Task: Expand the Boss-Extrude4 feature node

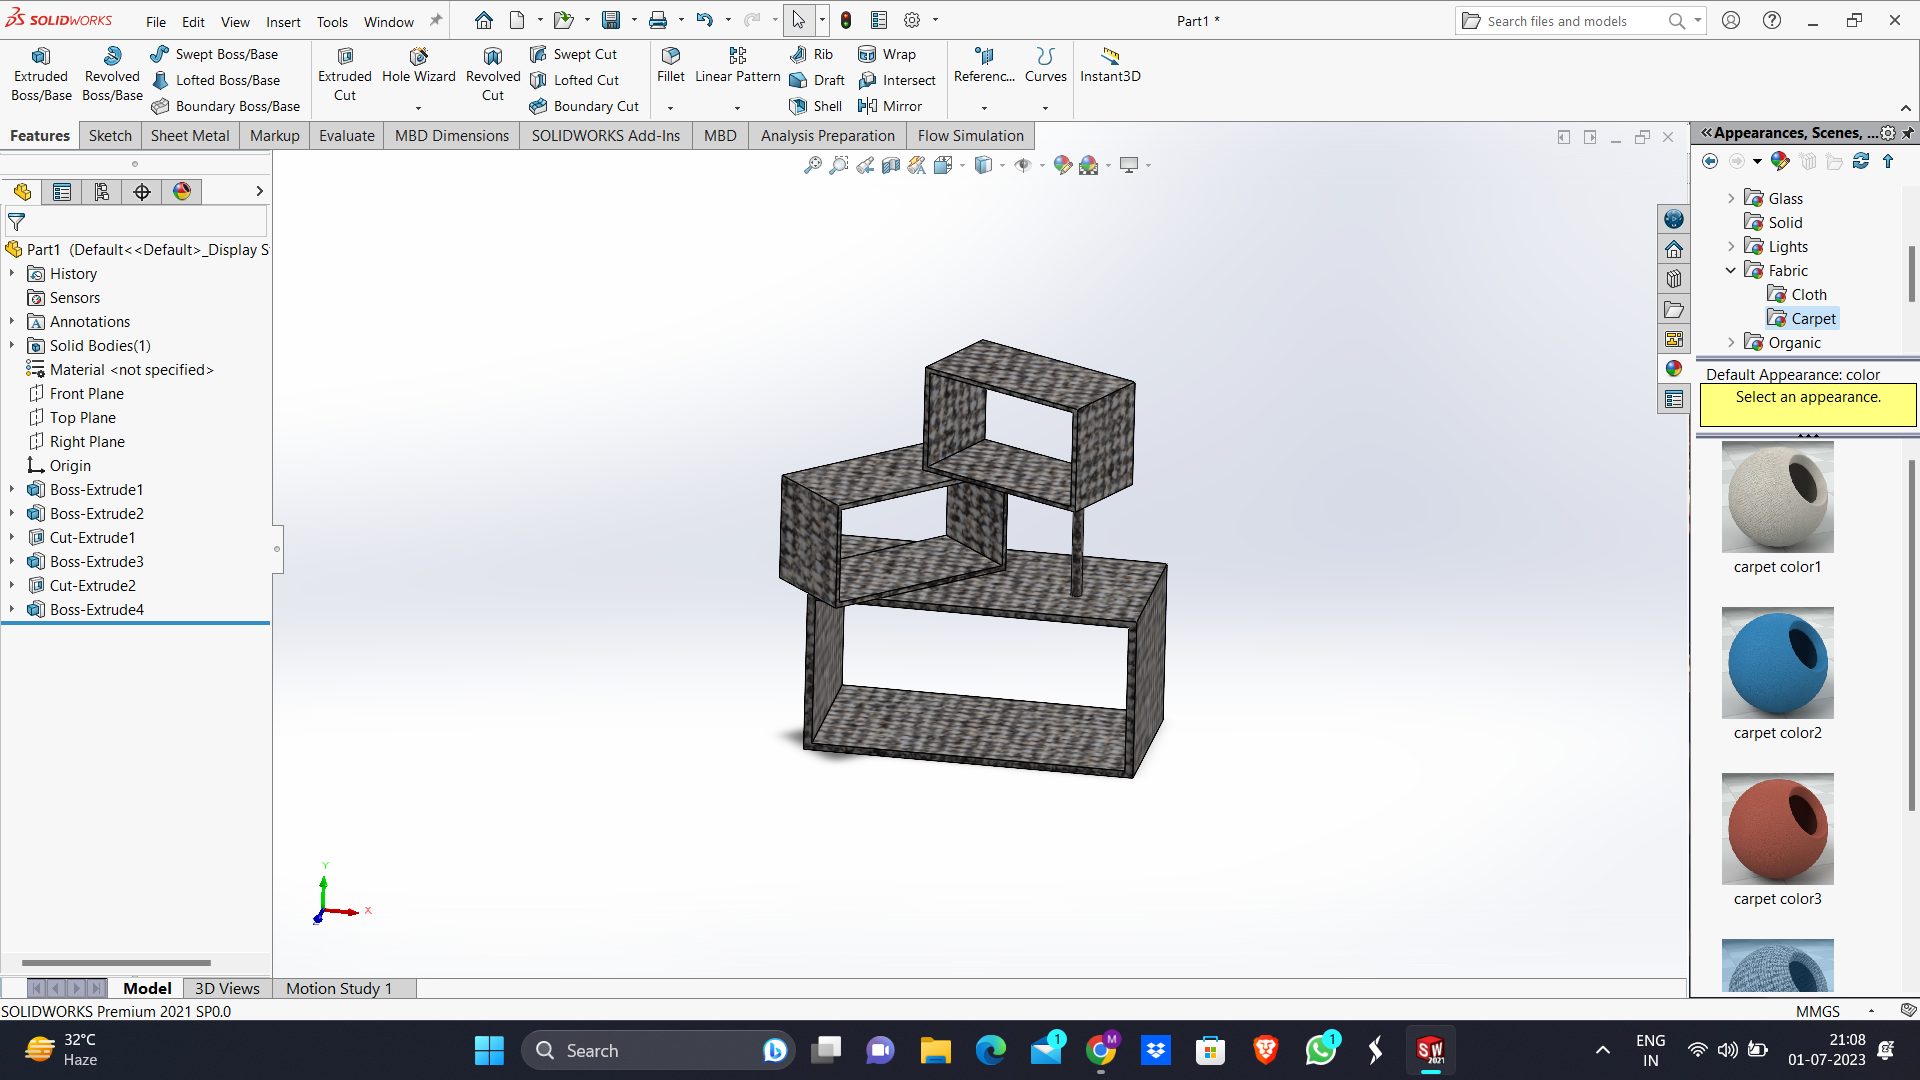Action: (x=12, y=609)
